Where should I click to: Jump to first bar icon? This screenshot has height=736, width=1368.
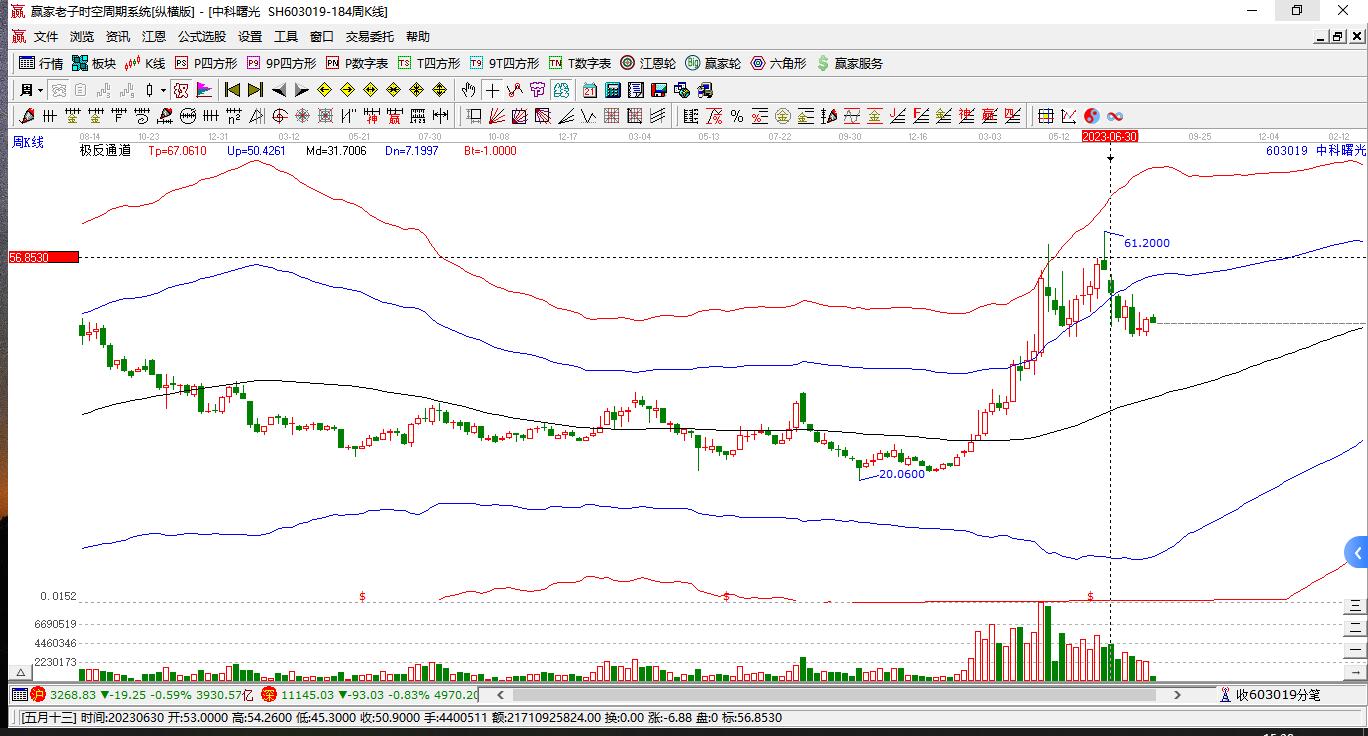click(x=232, y=90)
